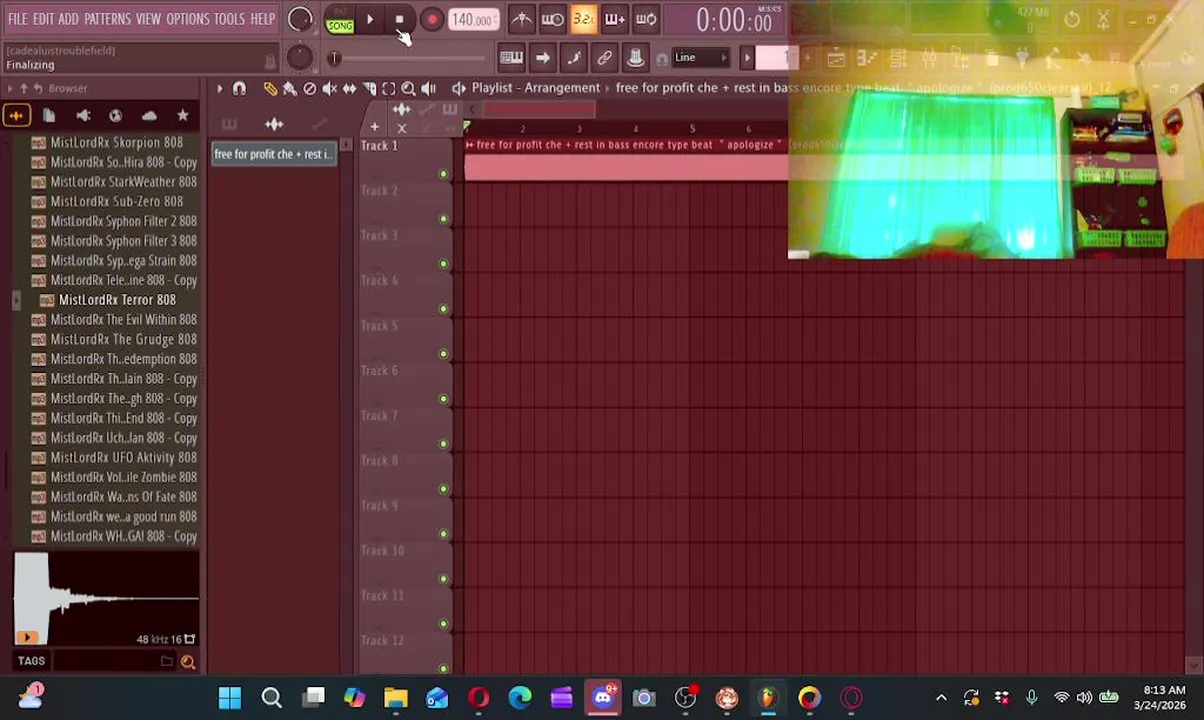The image size is (1204, 720).
Task: Click the Stop button in transport
Action: click(399, 19)
